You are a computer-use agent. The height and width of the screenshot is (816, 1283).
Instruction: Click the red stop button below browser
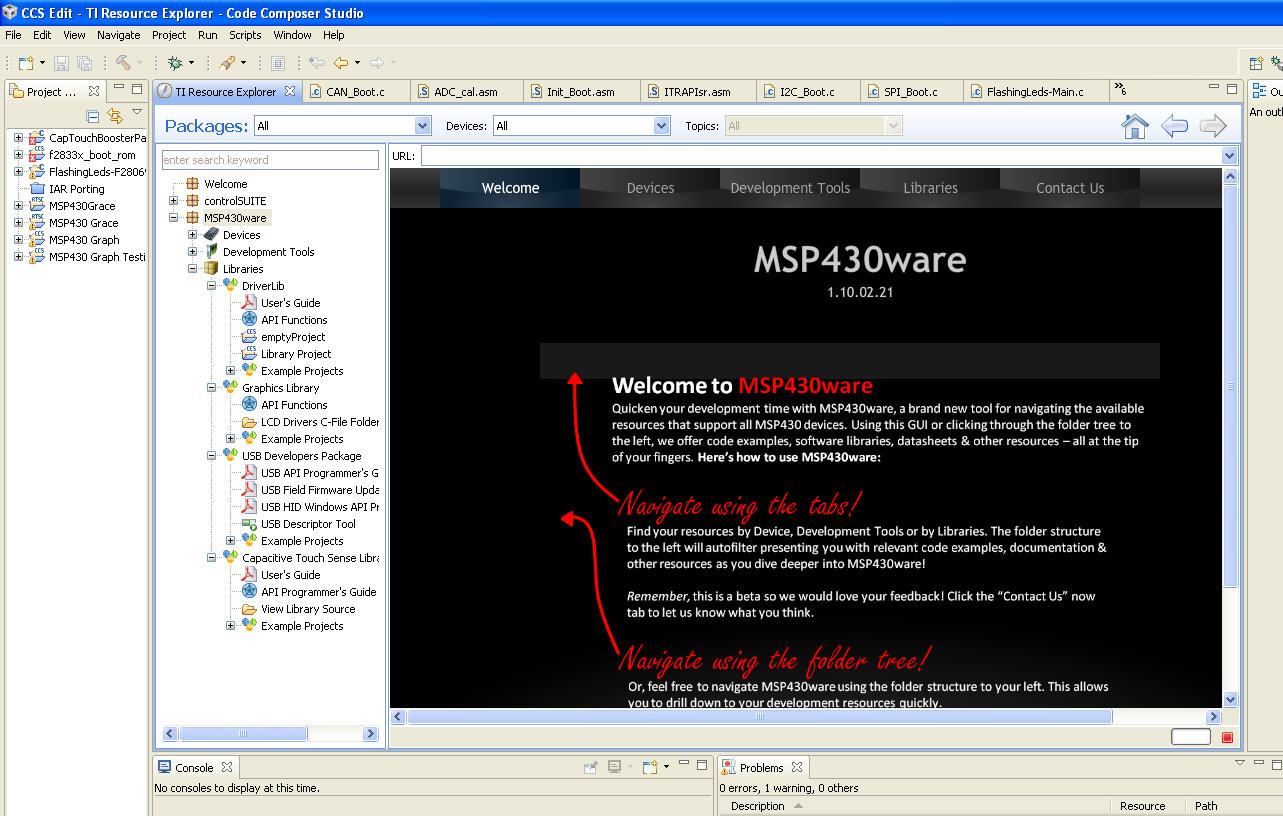[1227, 737]
